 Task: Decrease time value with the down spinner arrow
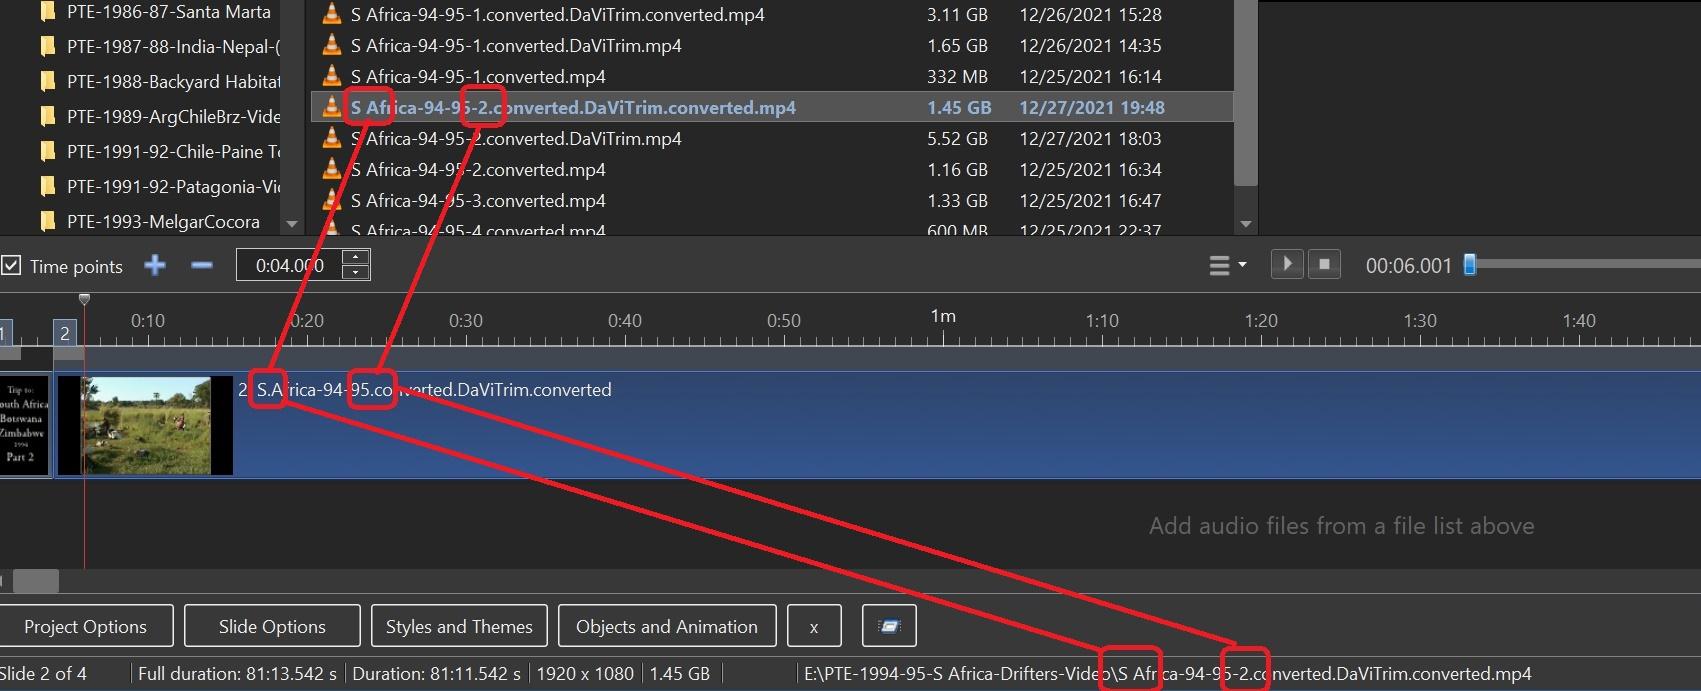pyautogui.click(x=355, y=273)
